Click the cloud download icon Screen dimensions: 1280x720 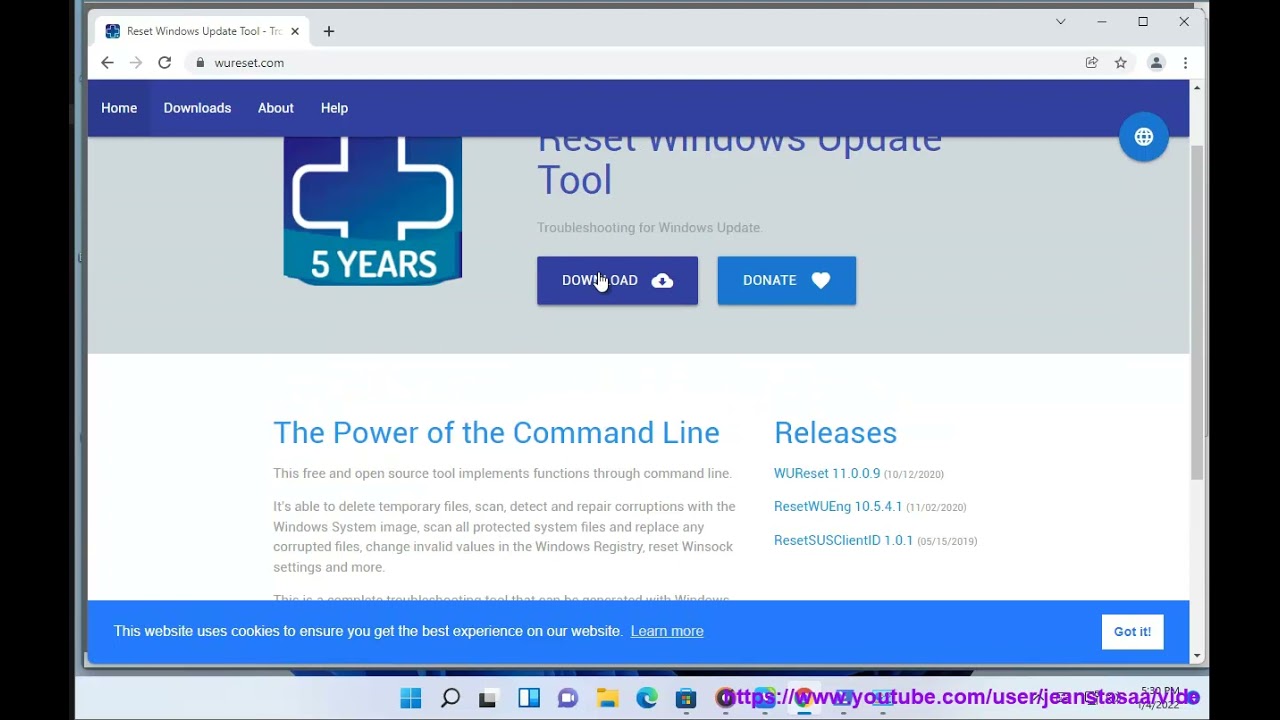click(x=662, y=281)
